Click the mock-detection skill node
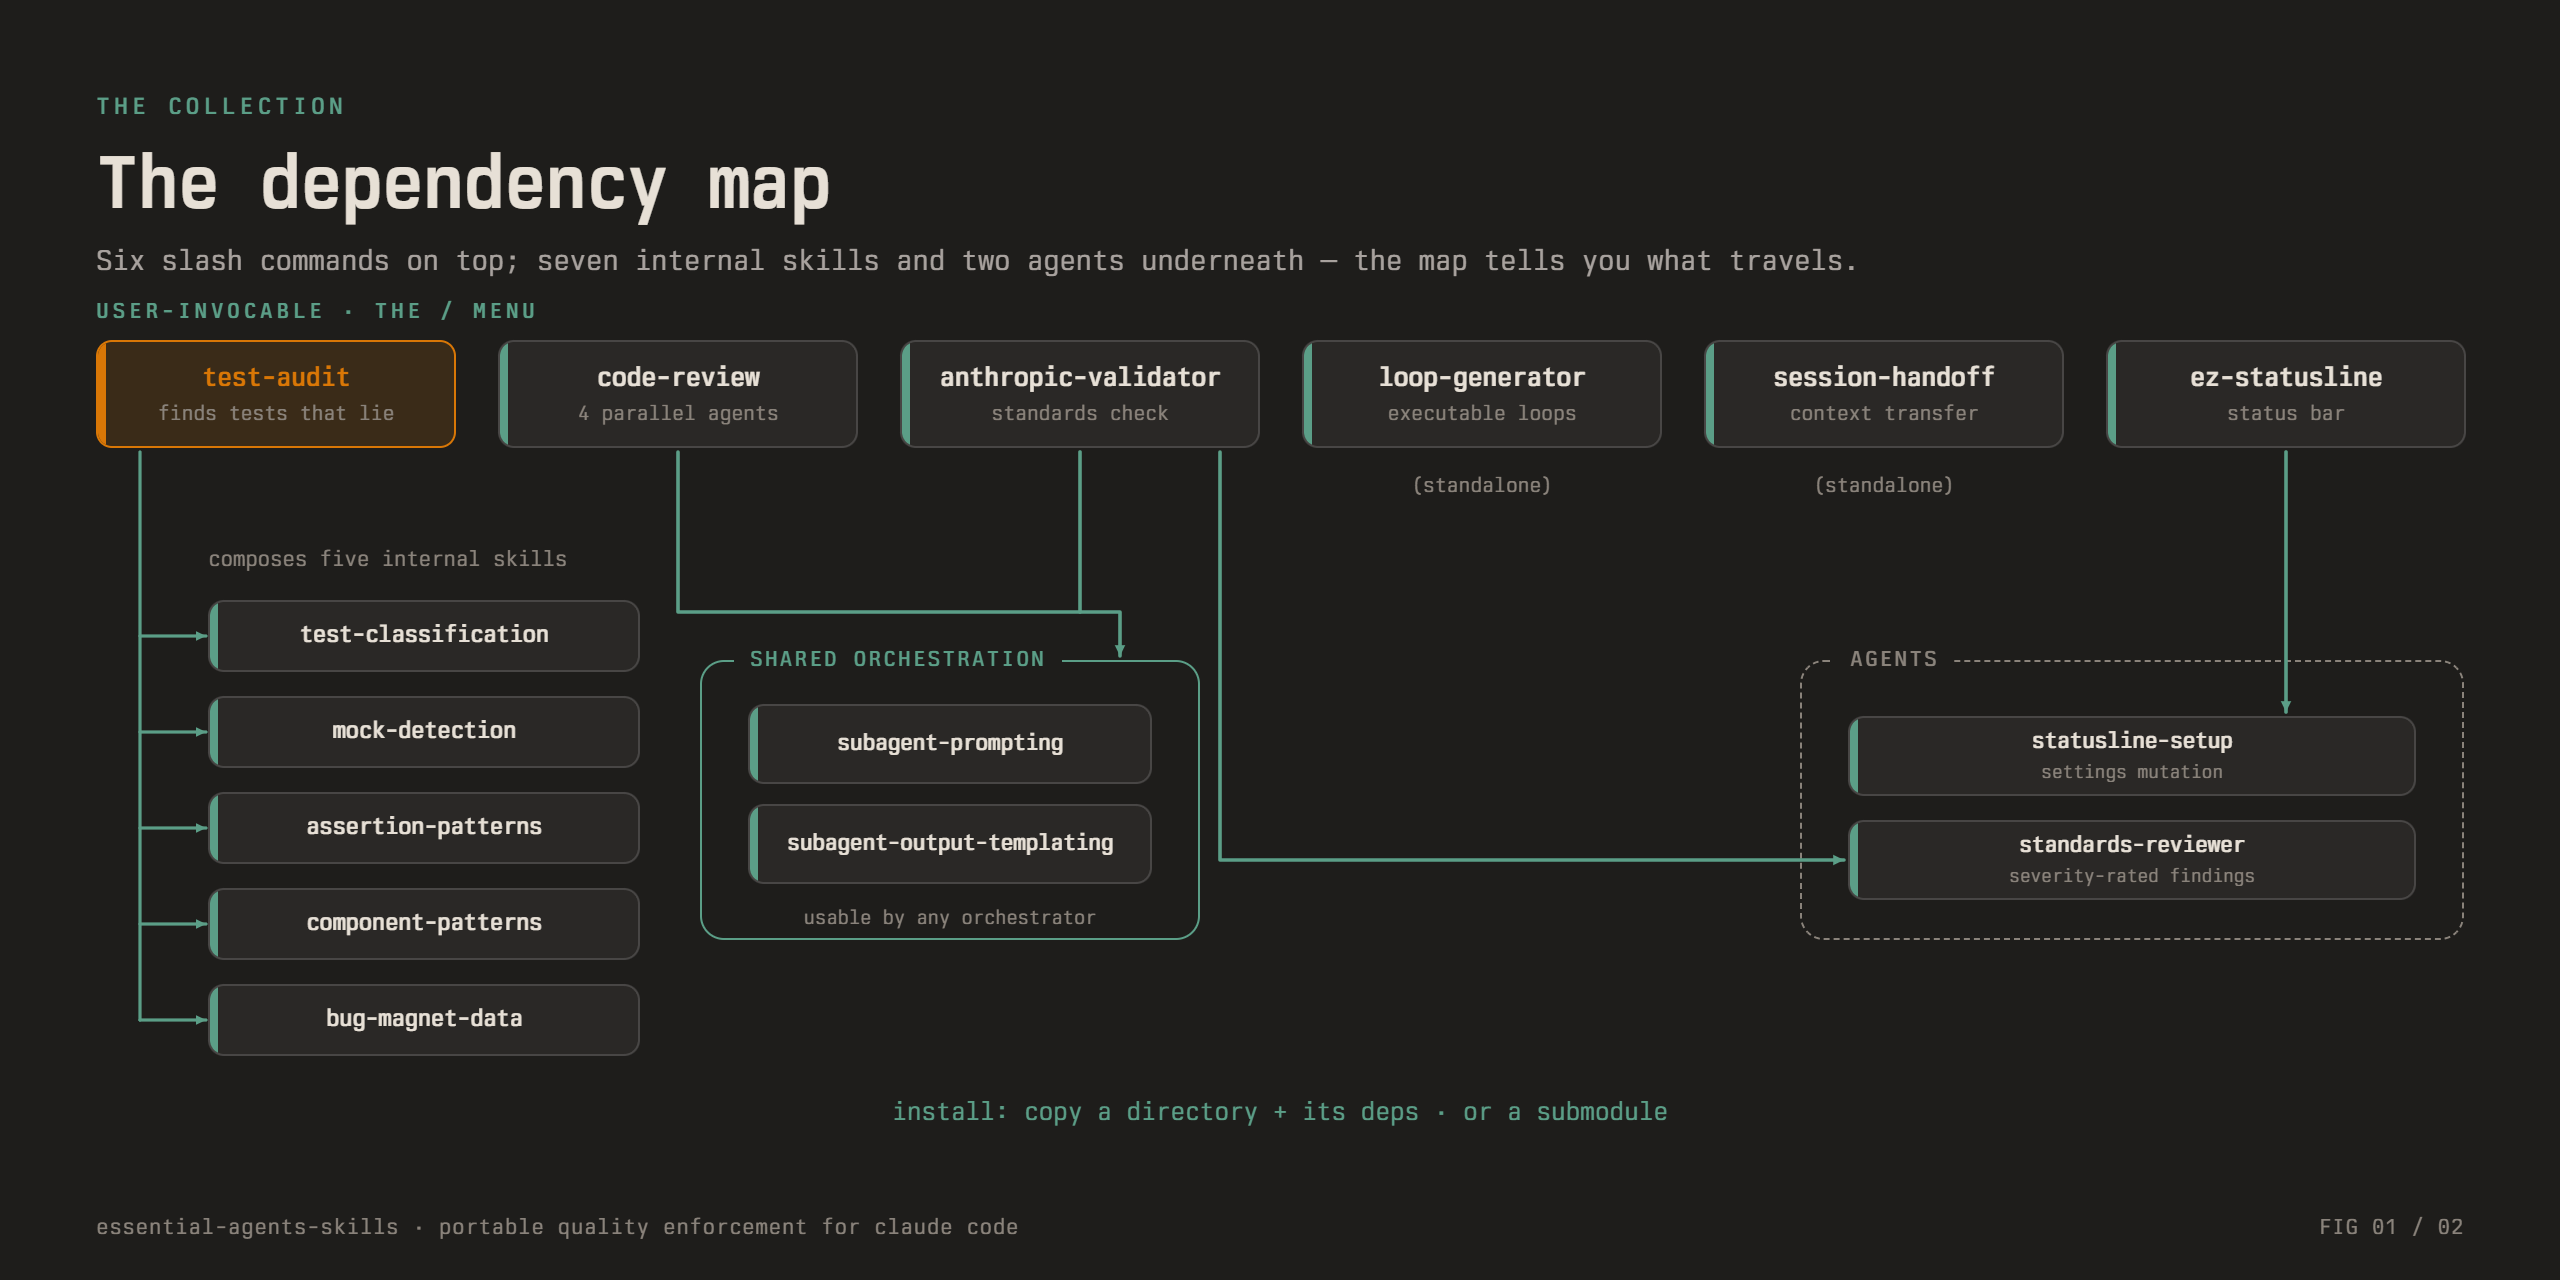The width and height of the screenshot is (2560, 1280). (424, 732)
